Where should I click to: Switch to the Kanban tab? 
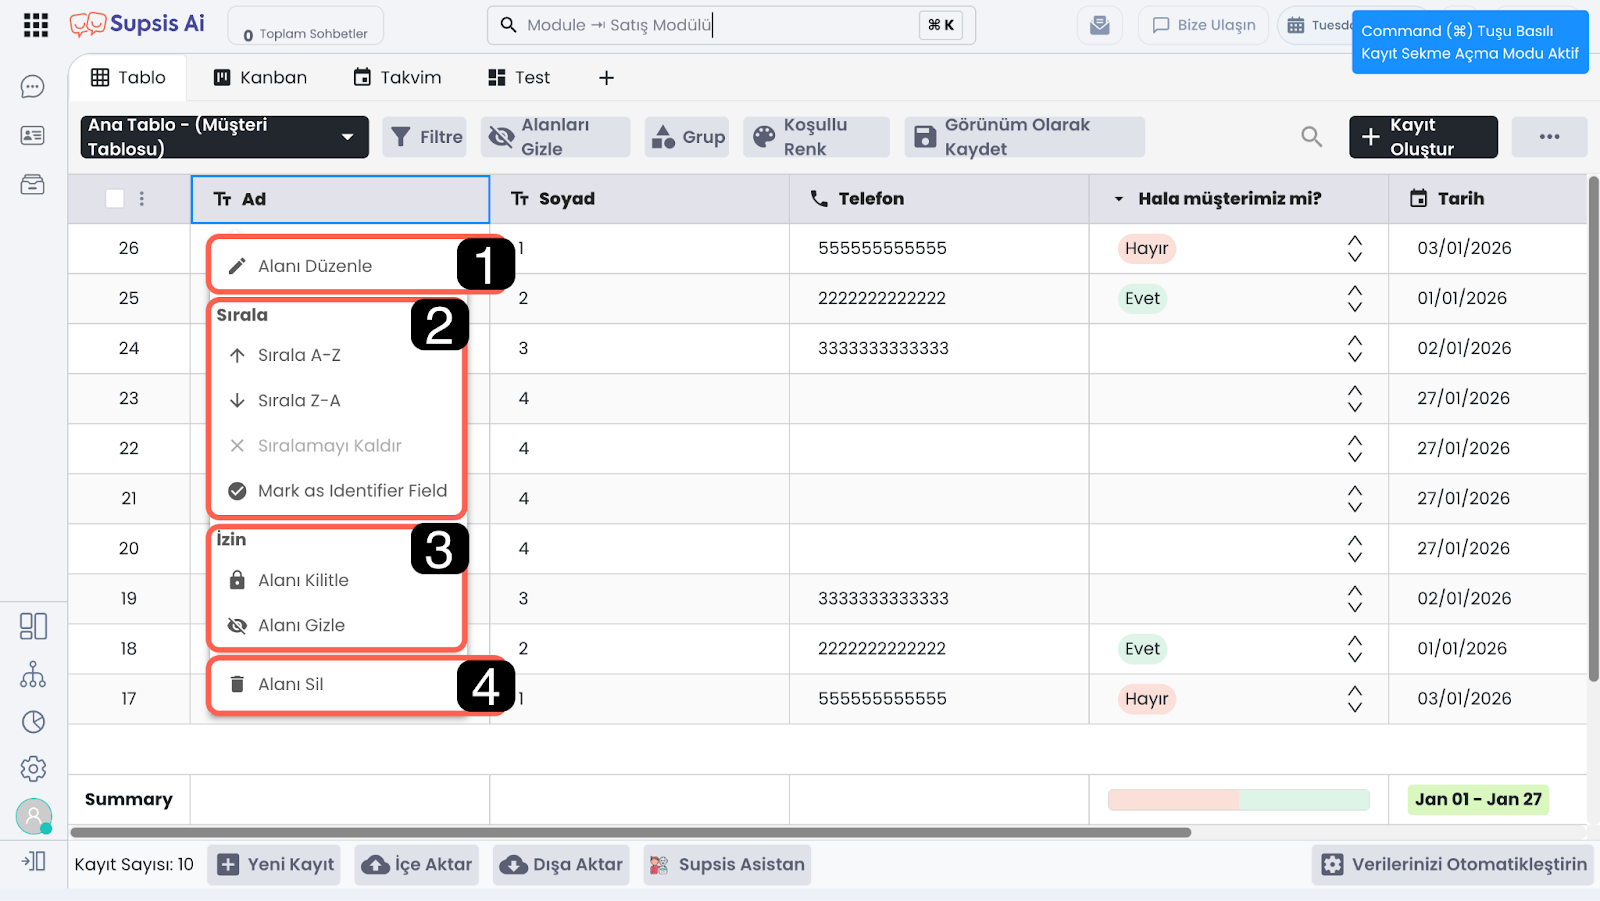pyautogui.click(x=260, y=78)
